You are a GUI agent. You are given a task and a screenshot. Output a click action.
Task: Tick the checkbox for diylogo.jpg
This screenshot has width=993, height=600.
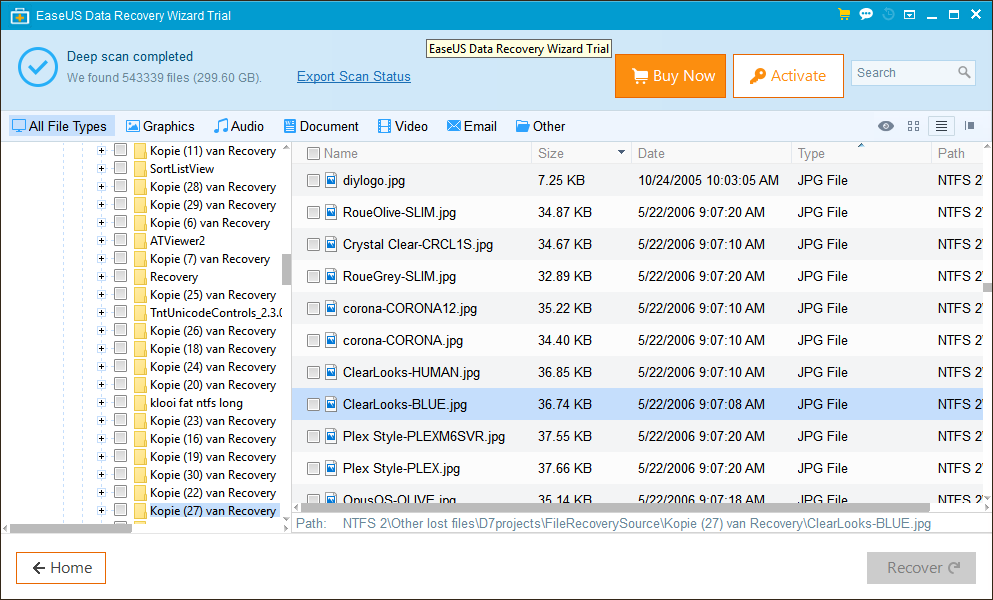click(314, 181)
